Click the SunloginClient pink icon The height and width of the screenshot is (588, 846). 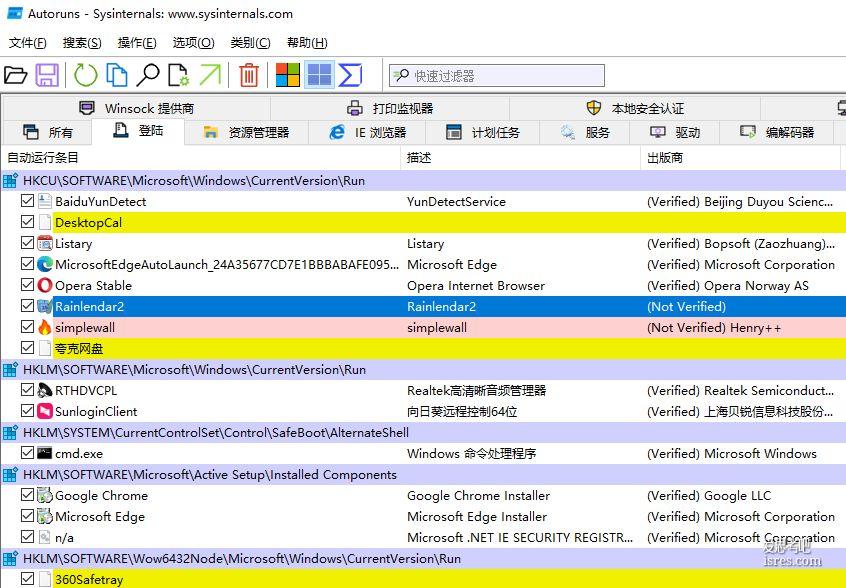pyautogui.click(x=45, y=411)
